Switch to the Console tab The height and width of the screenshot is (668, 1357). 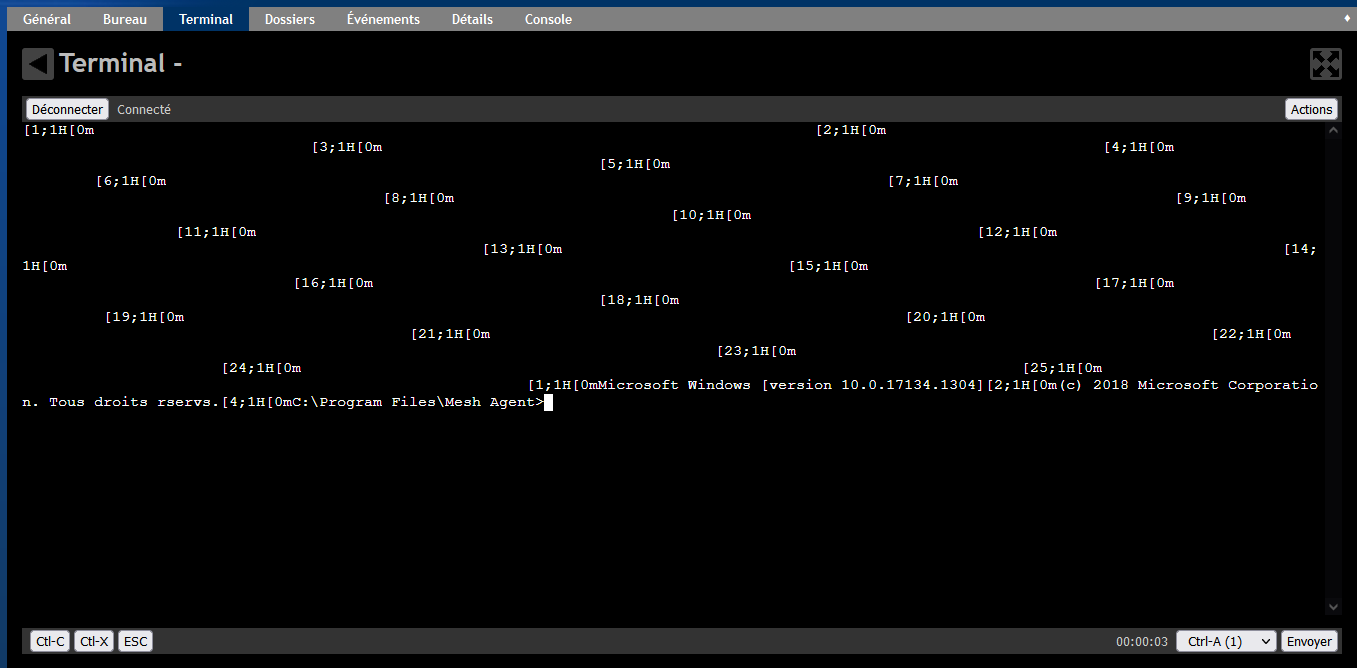click(547, 18)
